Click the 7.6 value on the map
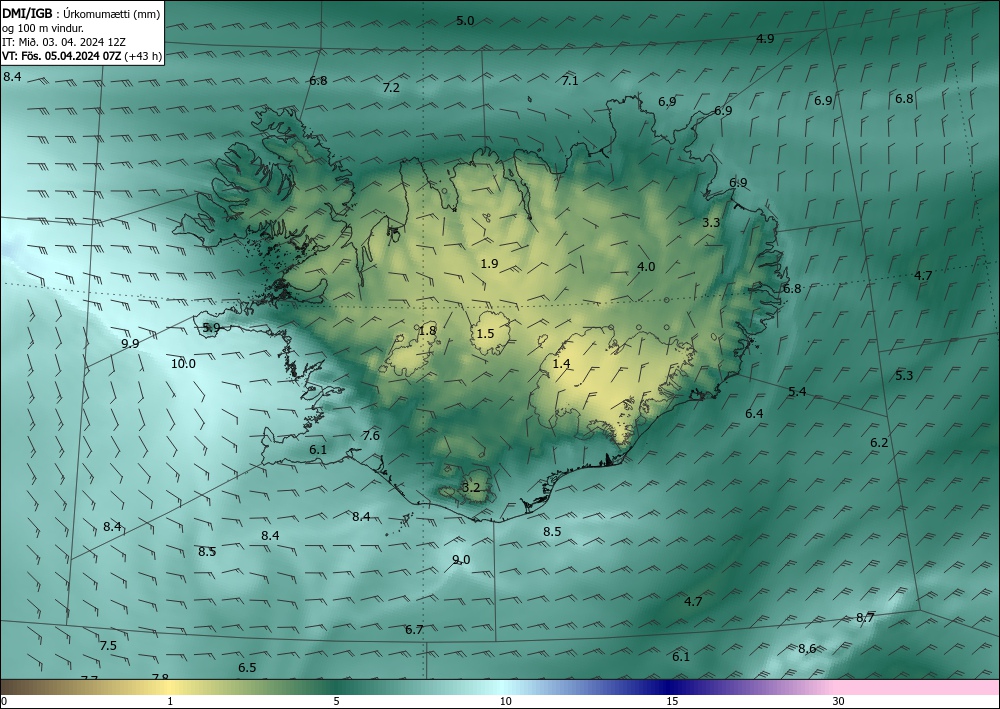 (x=371, y=435)
